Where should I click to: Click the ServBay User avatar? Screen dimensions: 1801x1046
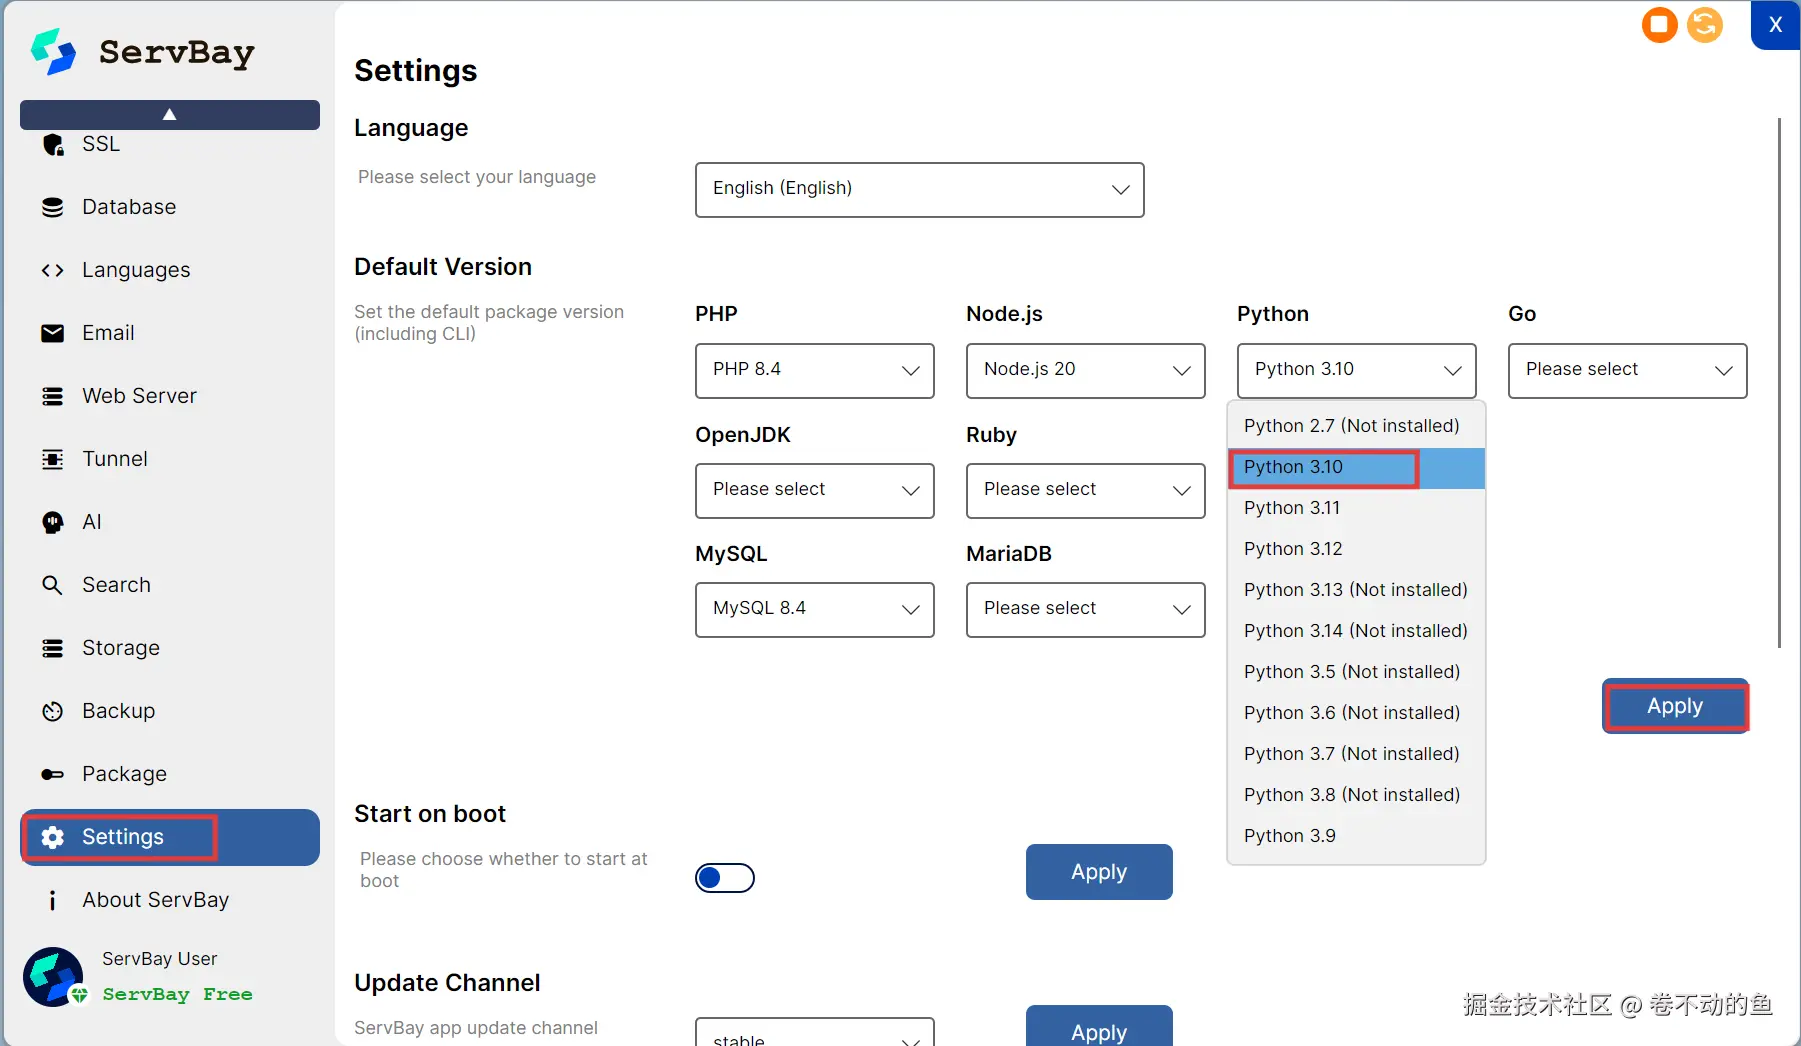53,977
